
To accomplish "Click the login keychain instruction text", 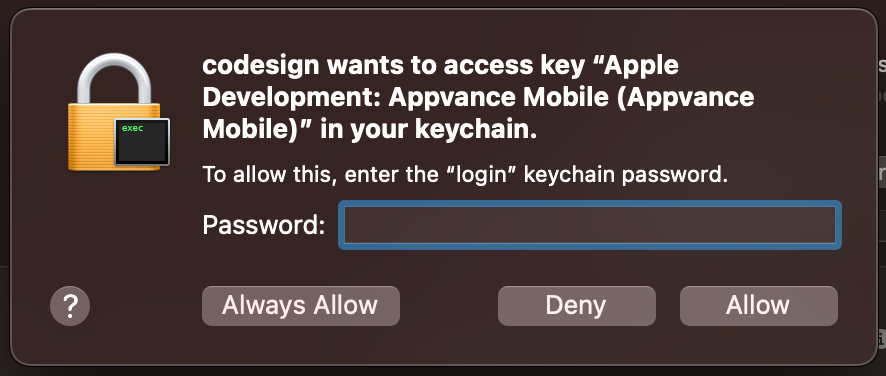I will (x=465, y=175).
